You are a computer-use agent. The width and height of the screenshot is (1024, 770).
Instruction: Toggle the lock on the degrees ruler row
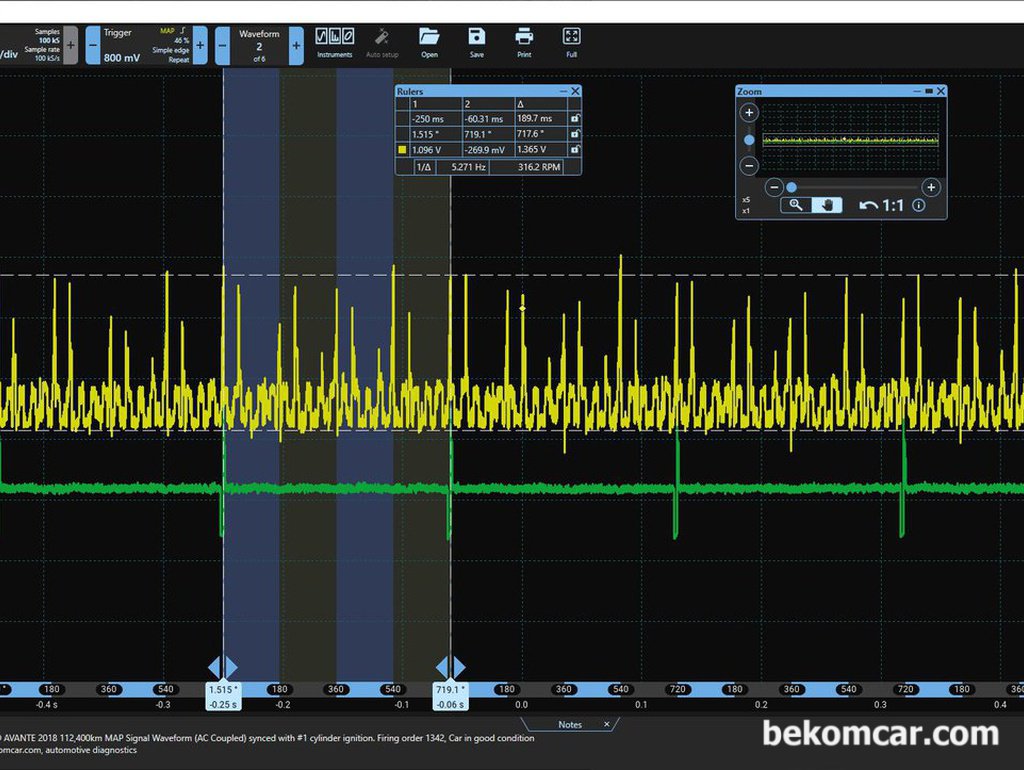[575, 134]
